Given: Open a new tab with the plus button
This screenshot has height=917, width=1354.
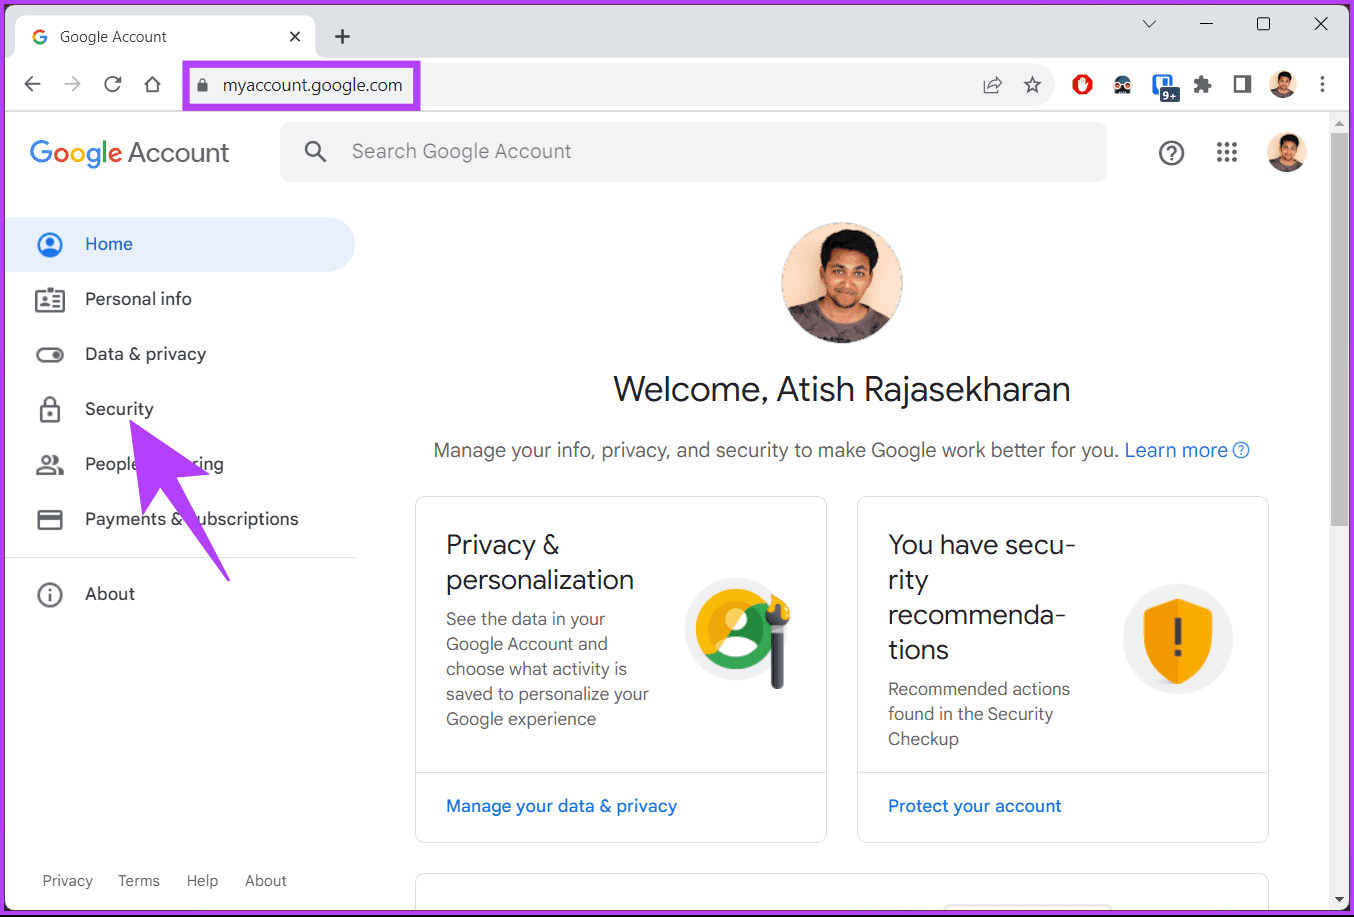Looking at the screenshot, I should click(342, 36).
